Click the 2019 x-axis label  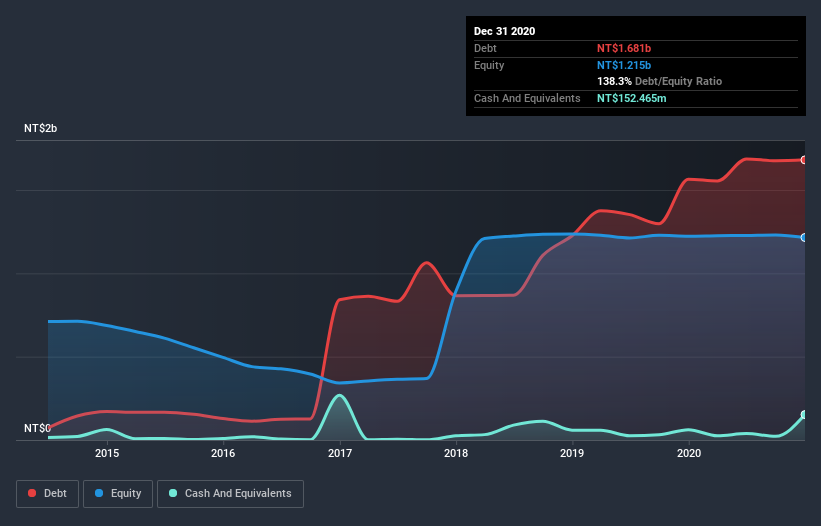pos(572,453)
